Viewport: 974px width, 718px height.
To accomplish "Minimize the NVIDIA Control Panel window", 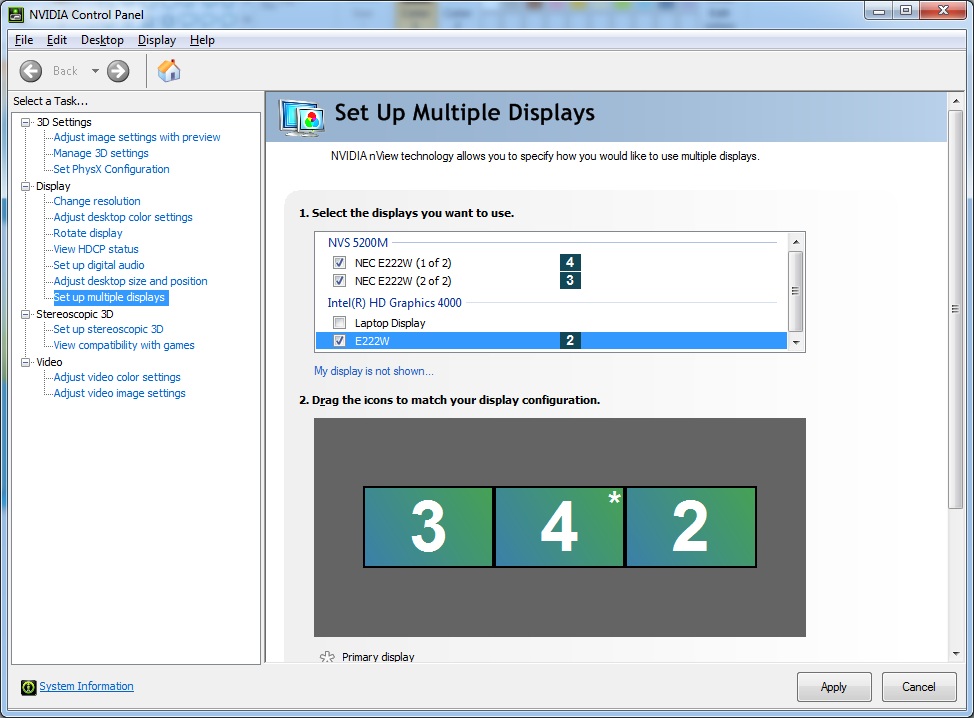I will pyautogui.click(x=878, y=11).
